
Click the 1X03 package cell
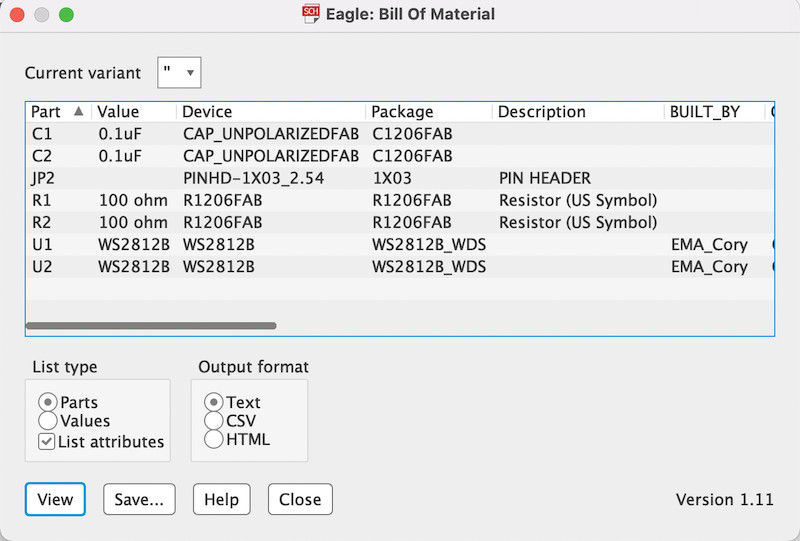point(392,178)
